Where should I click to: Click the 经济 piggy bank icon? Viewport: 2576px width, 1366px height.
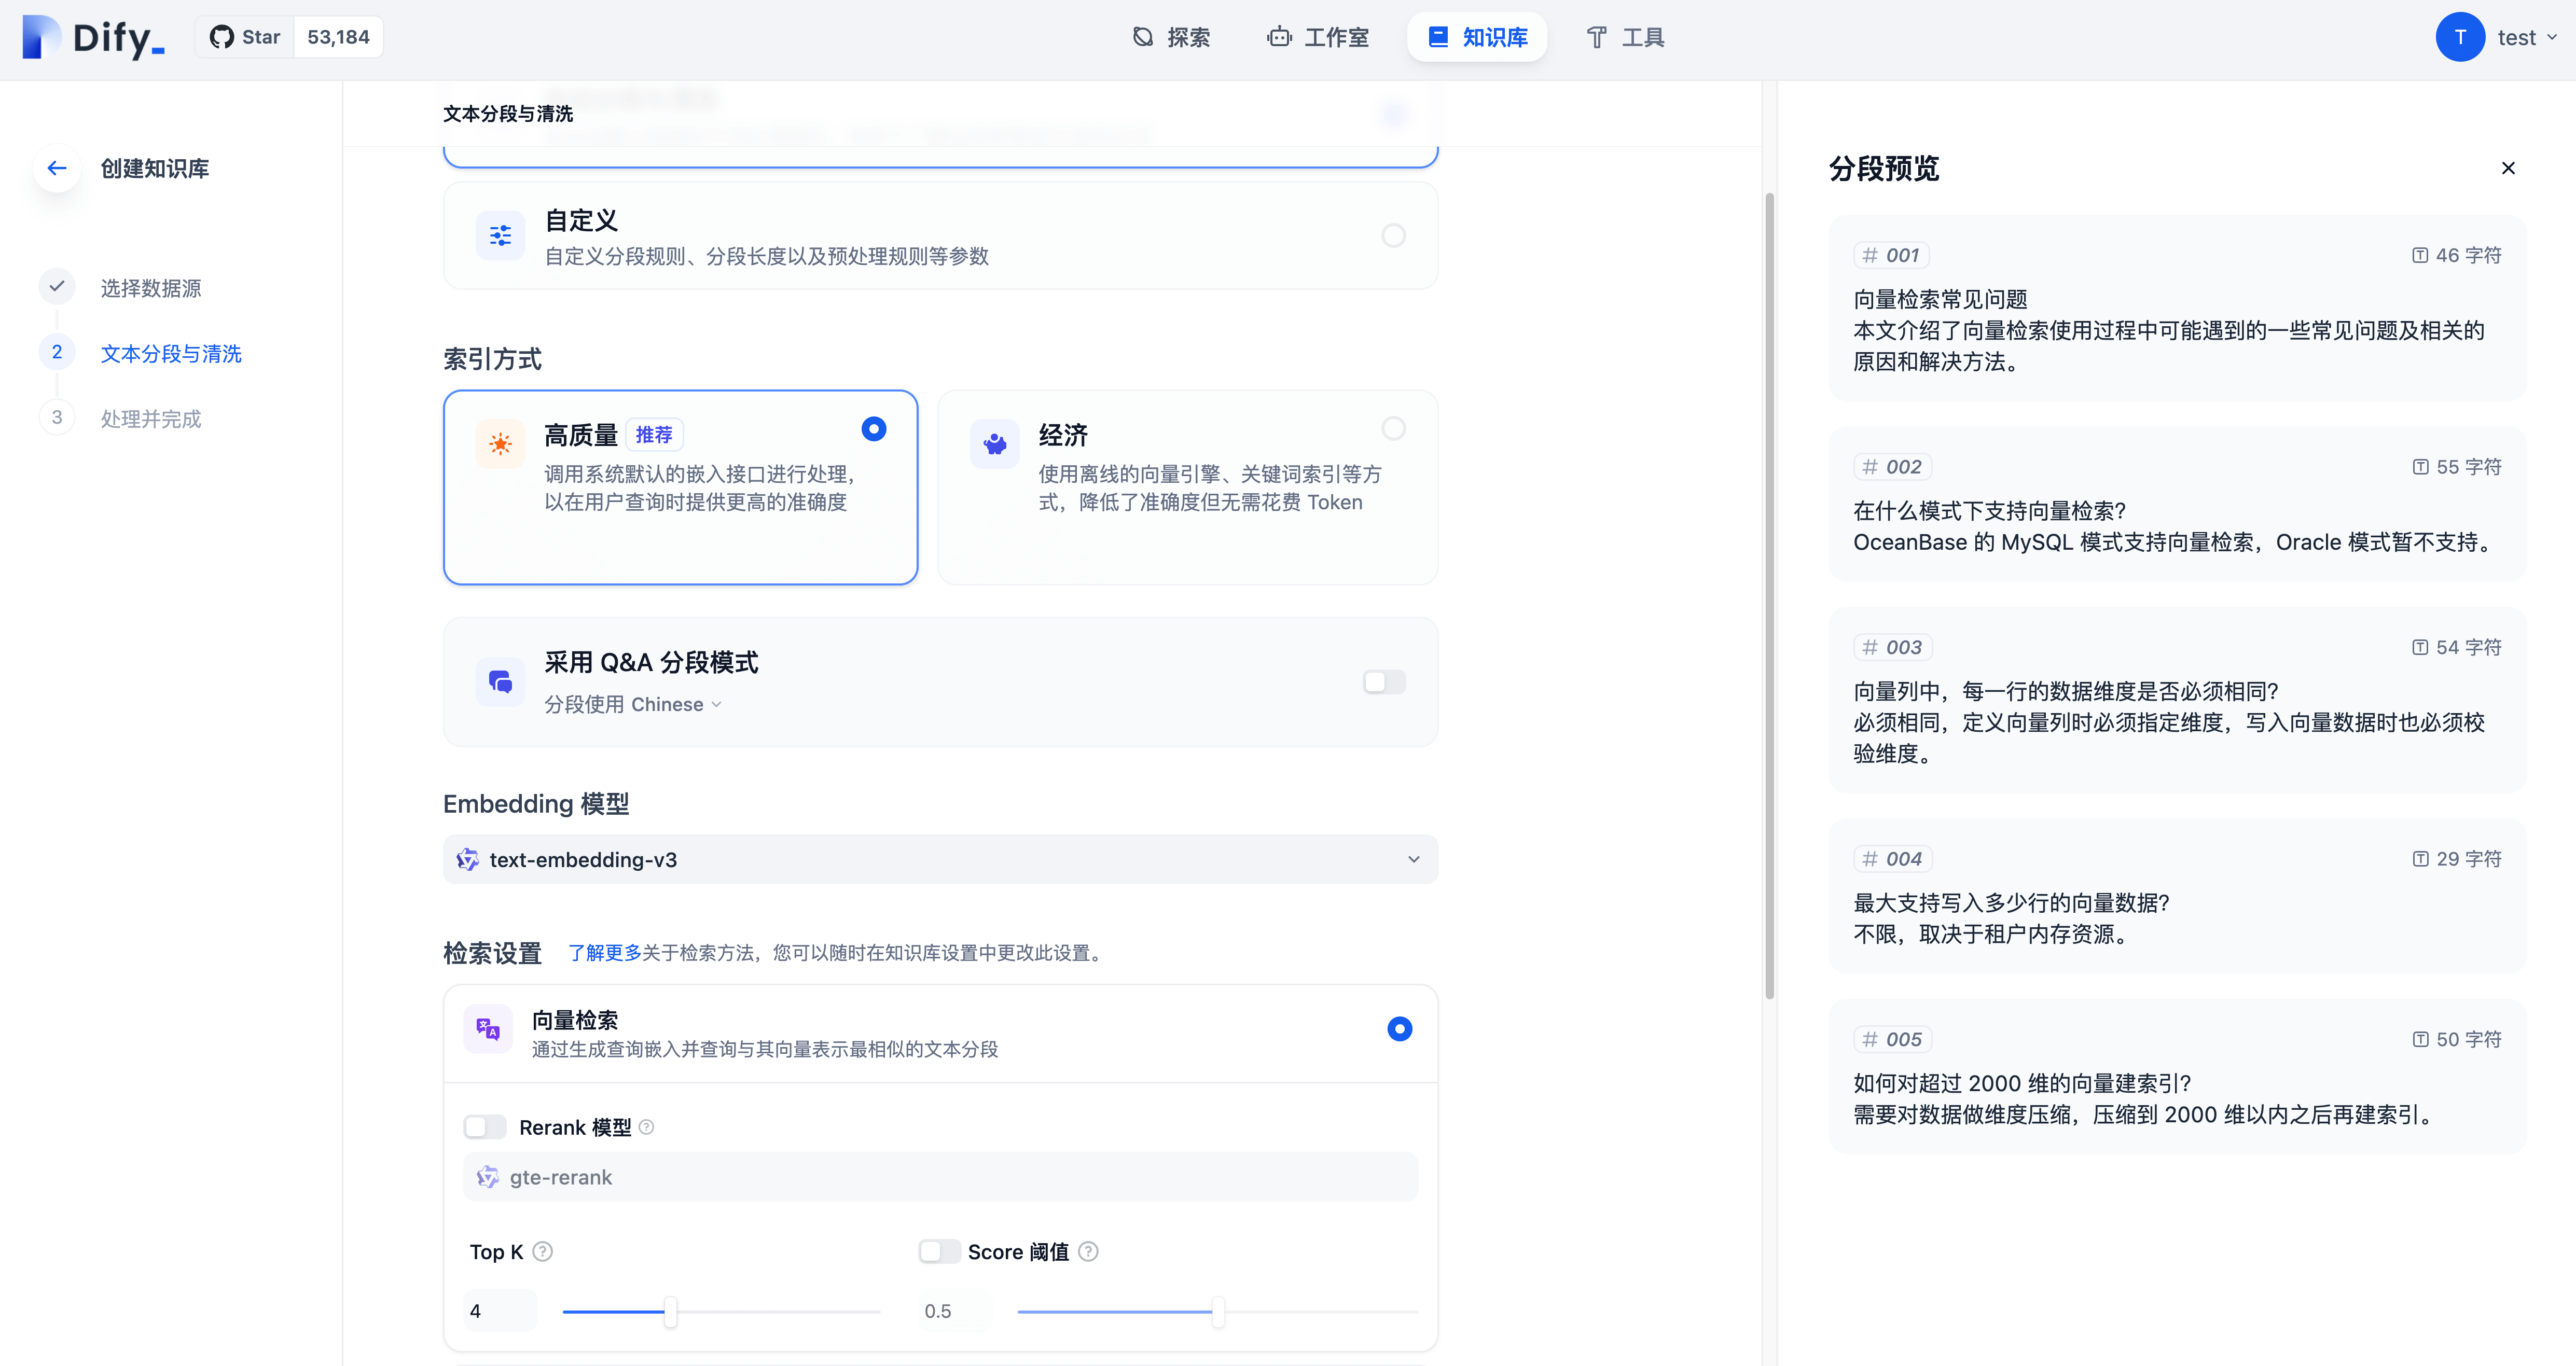pyautogui.click(x=994, y=444)
